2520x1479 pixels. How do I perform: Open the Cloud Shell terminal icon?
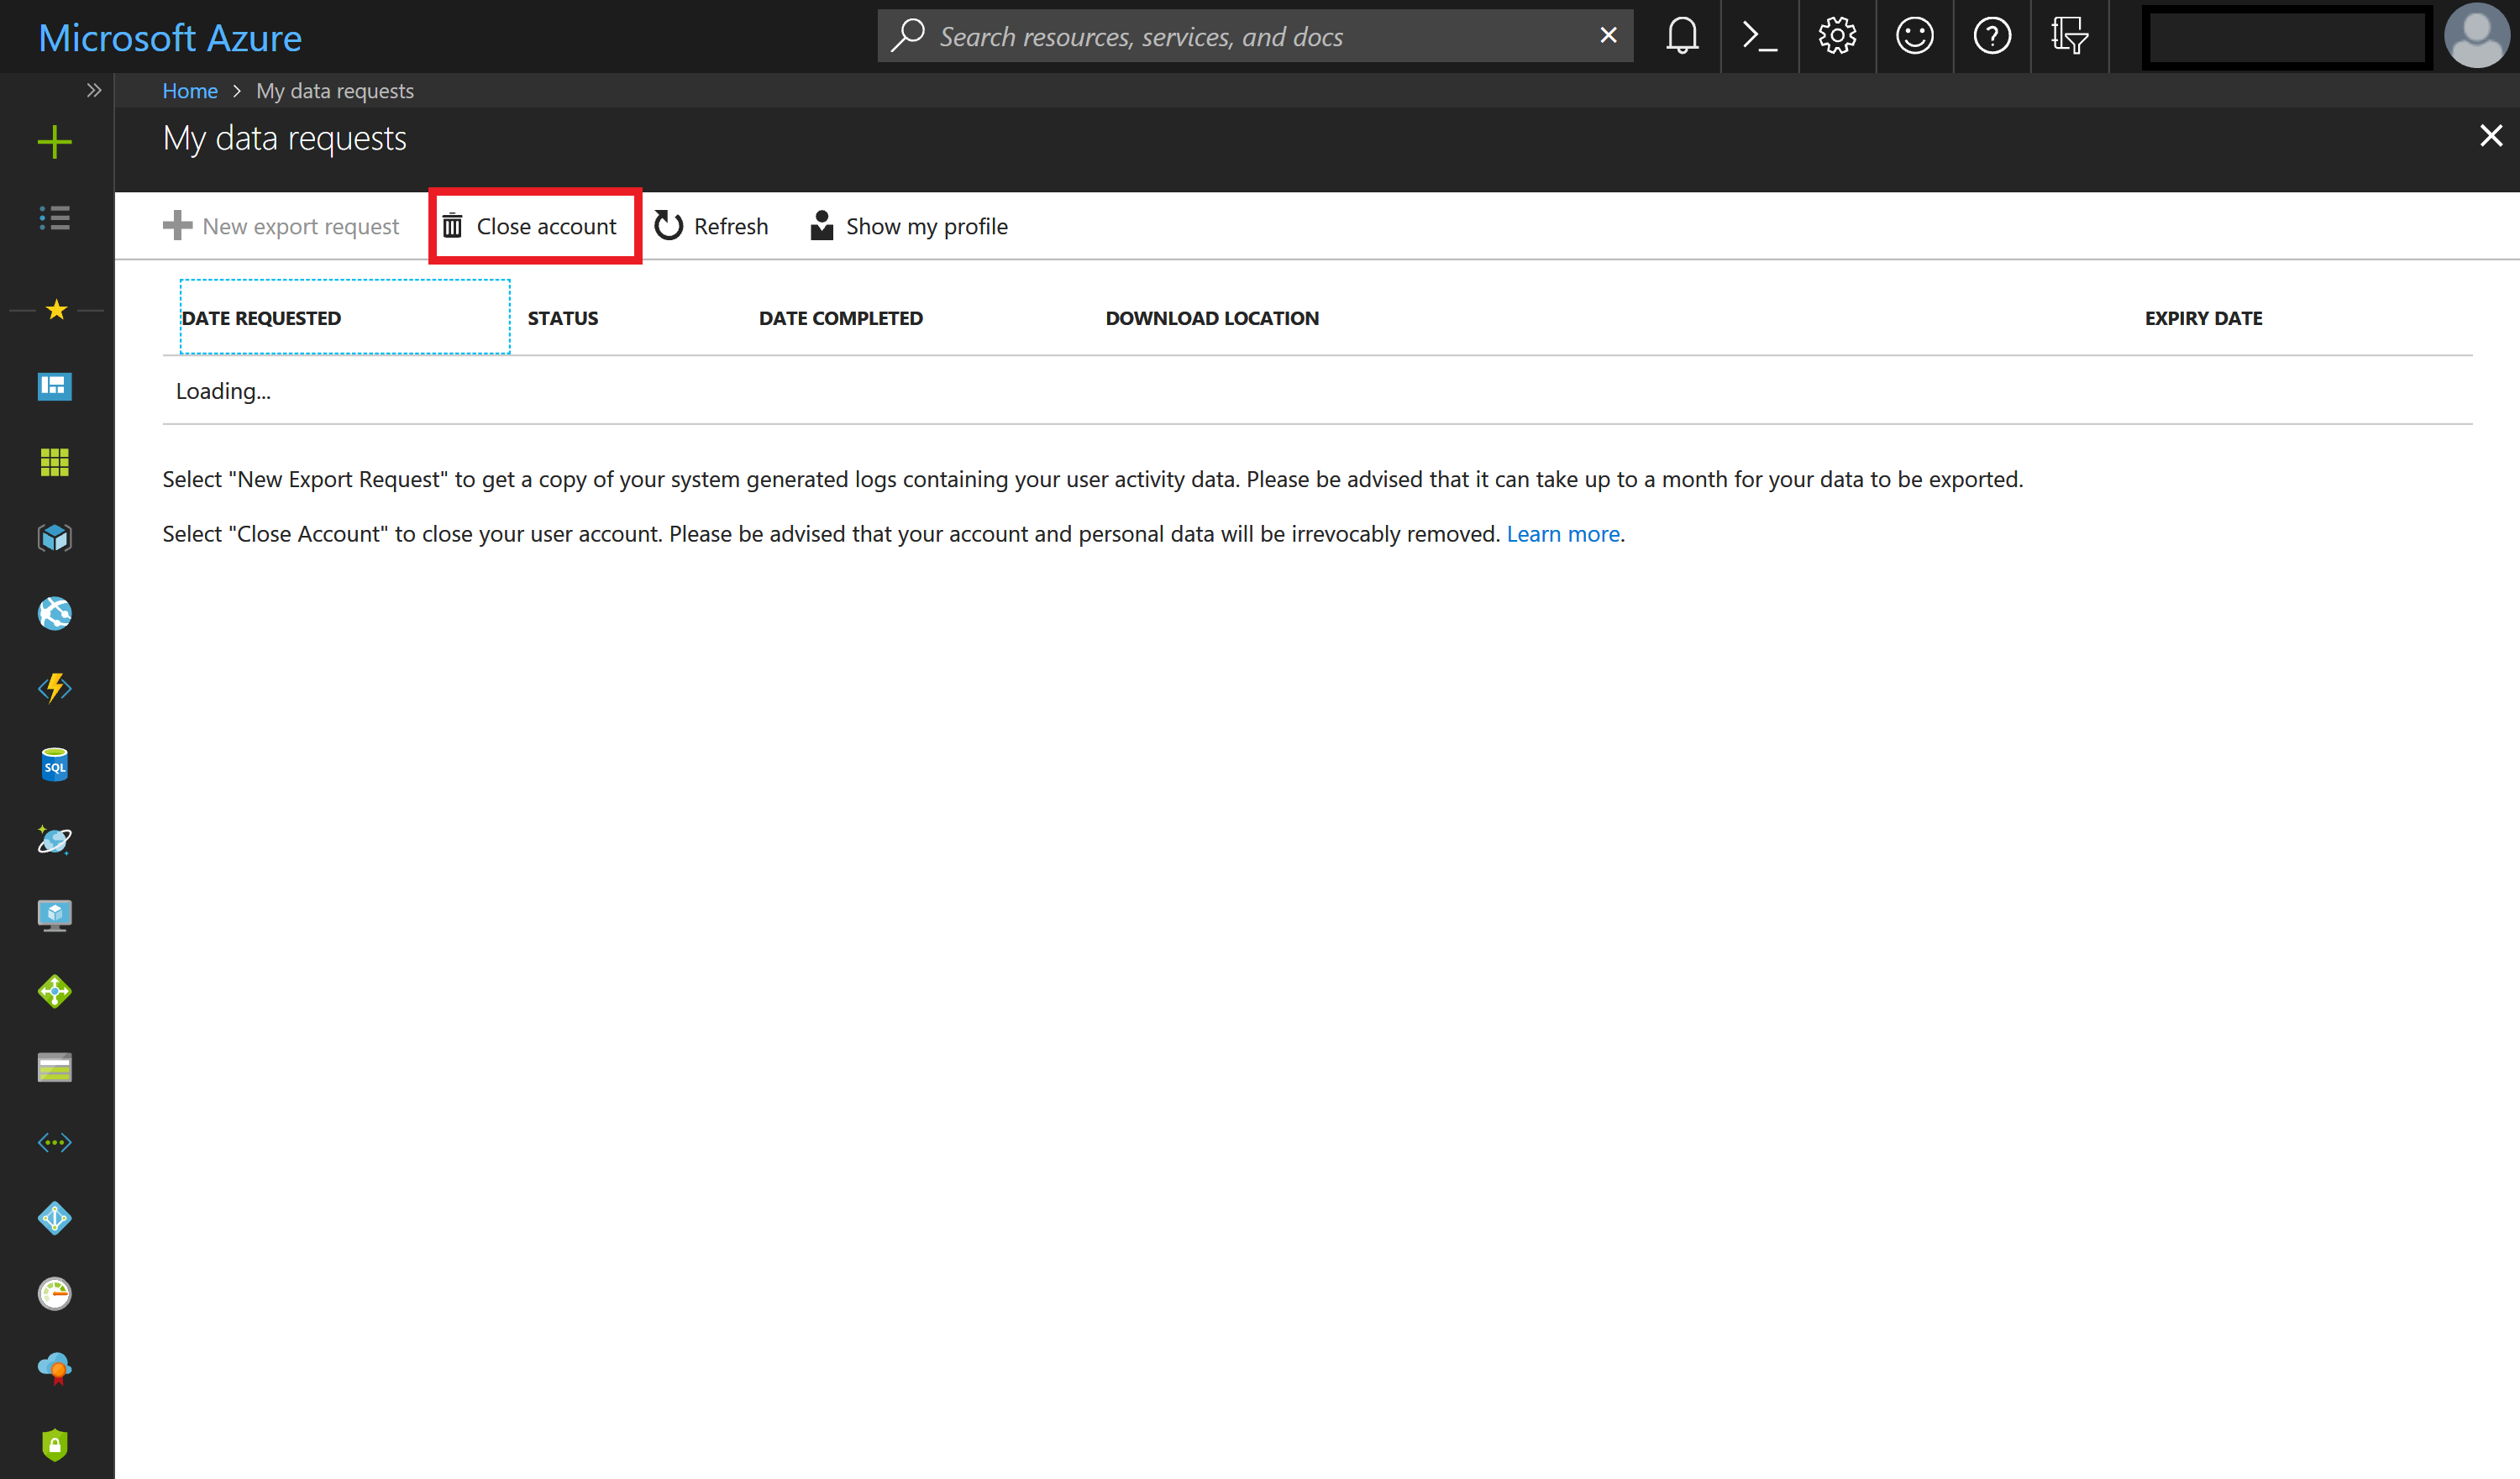(x=1756, y=35)
